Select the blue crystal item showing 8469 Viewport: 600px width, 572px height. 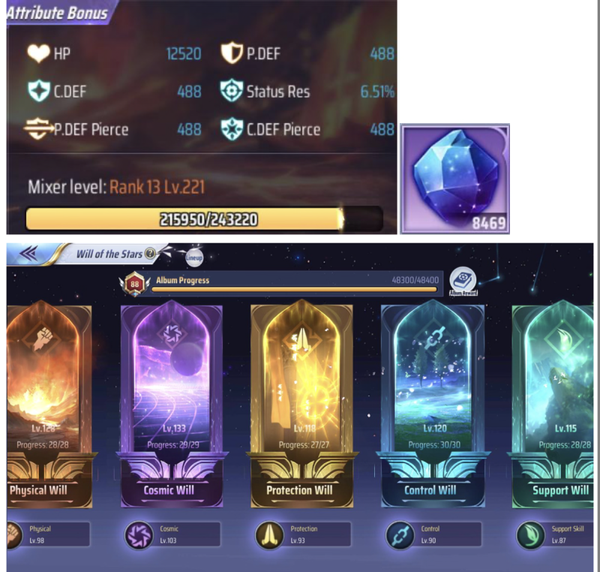pyautogui.click(x=455, y=179)
